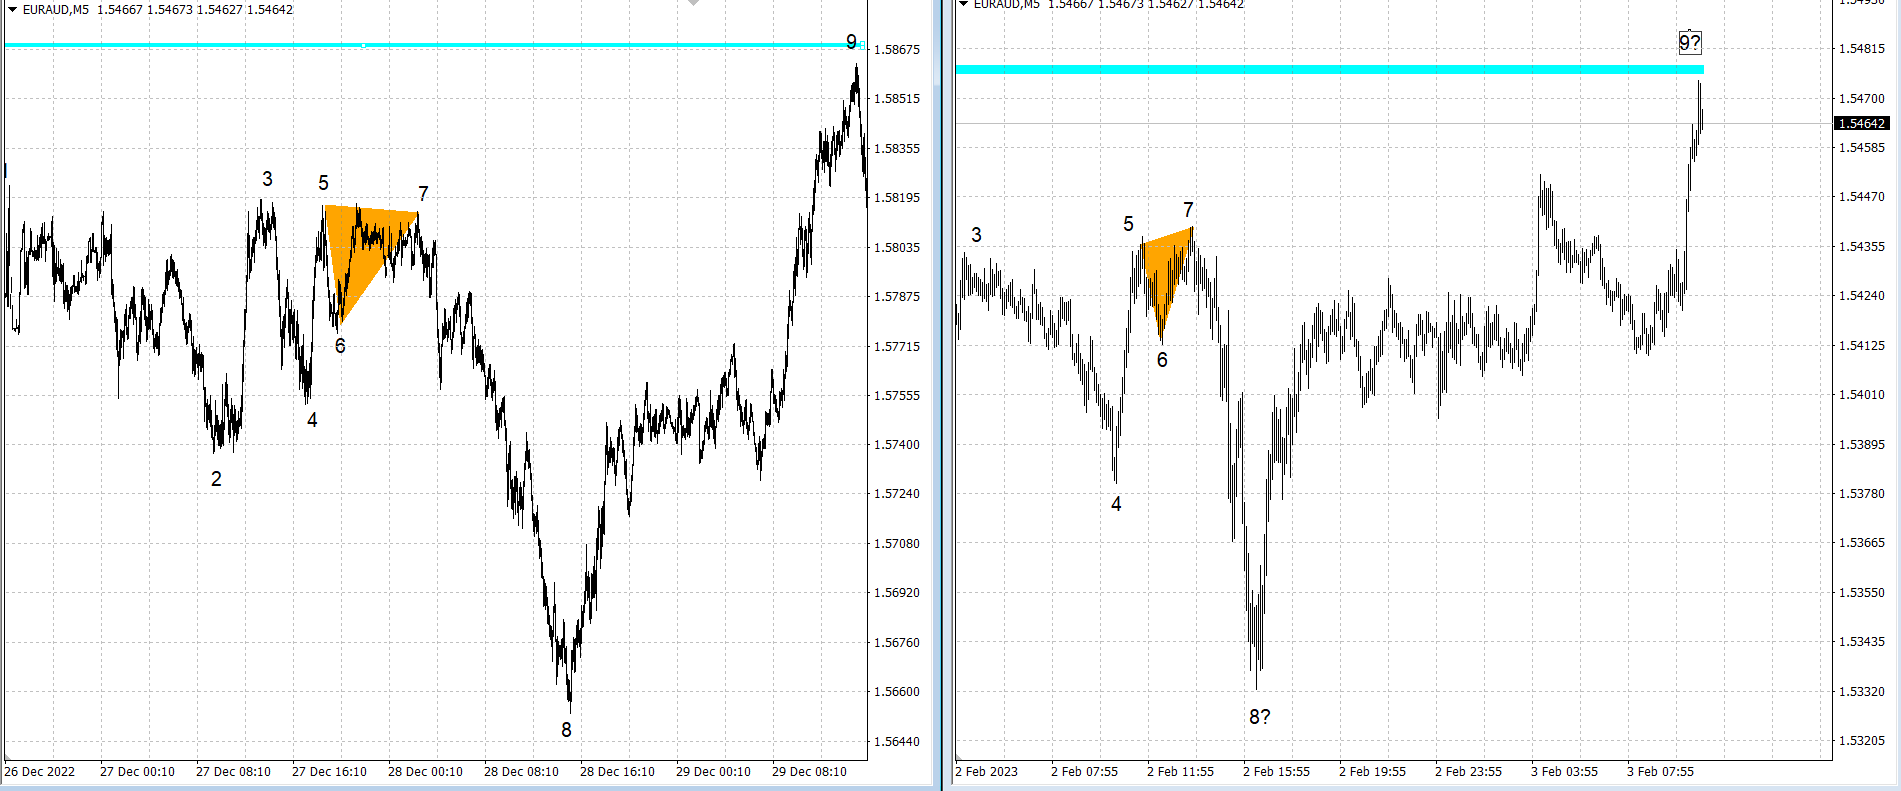Click the EURAUD,M5 title on left chart
The width and height of the screenshot is (1901, 791).
coord(55,10)
